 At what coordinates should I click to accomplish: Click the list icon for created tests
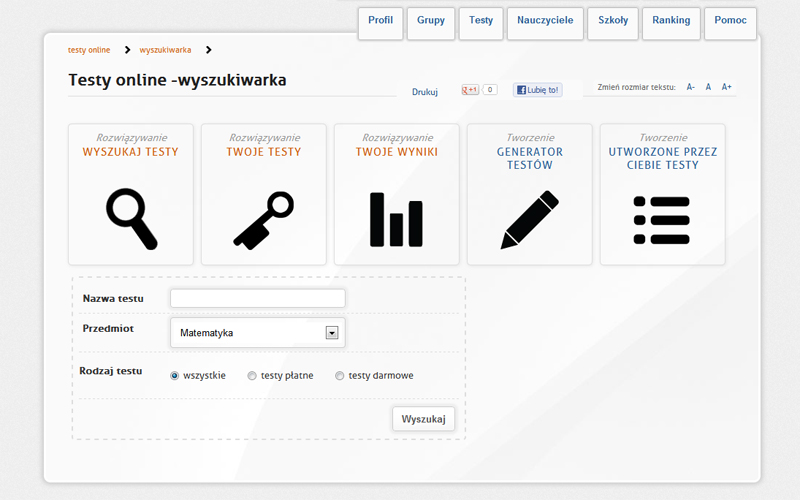[662, 220]
